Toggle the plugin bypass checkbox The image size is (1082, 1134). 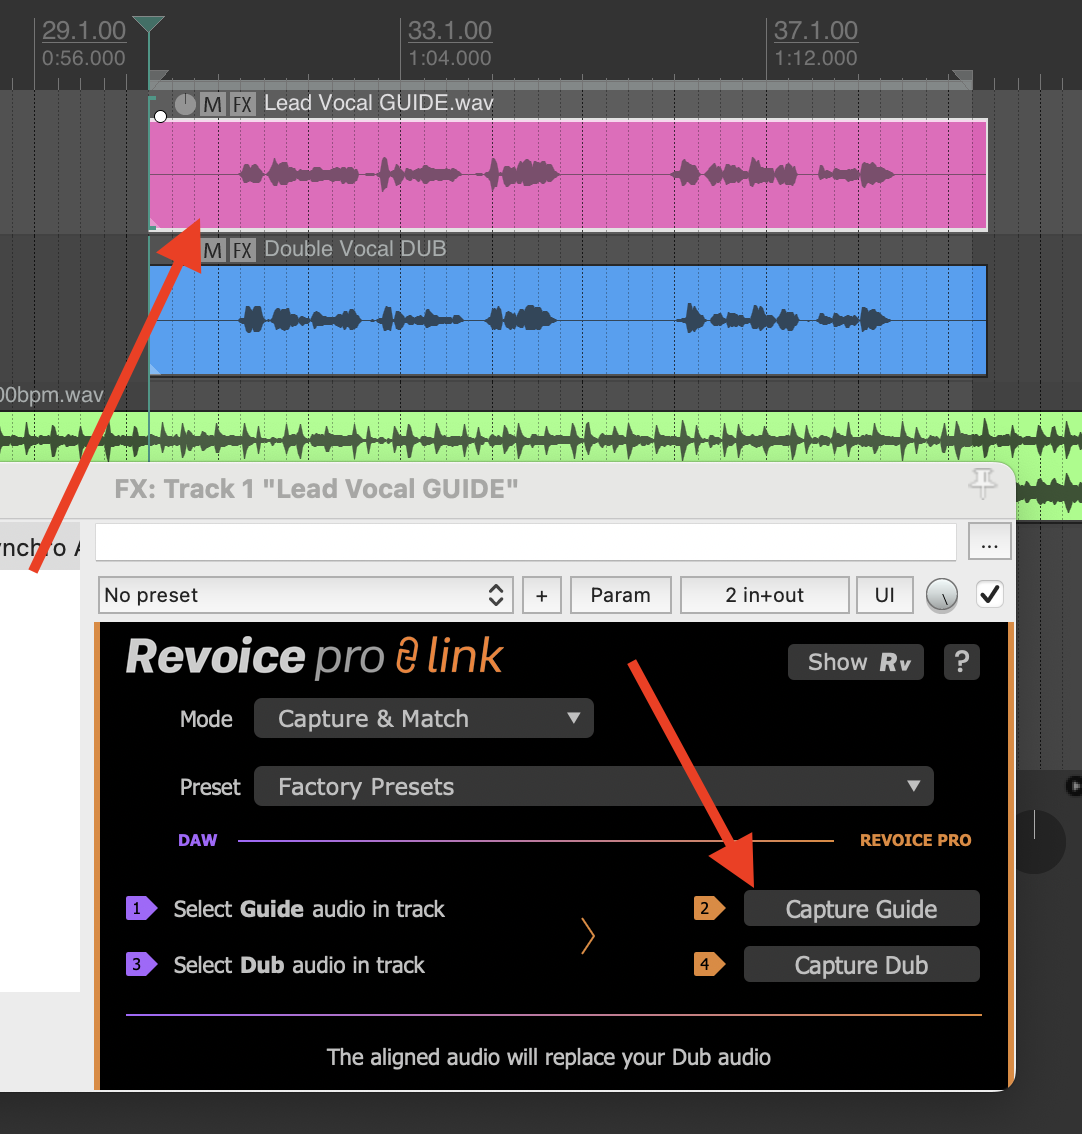[x=989, y=595]
